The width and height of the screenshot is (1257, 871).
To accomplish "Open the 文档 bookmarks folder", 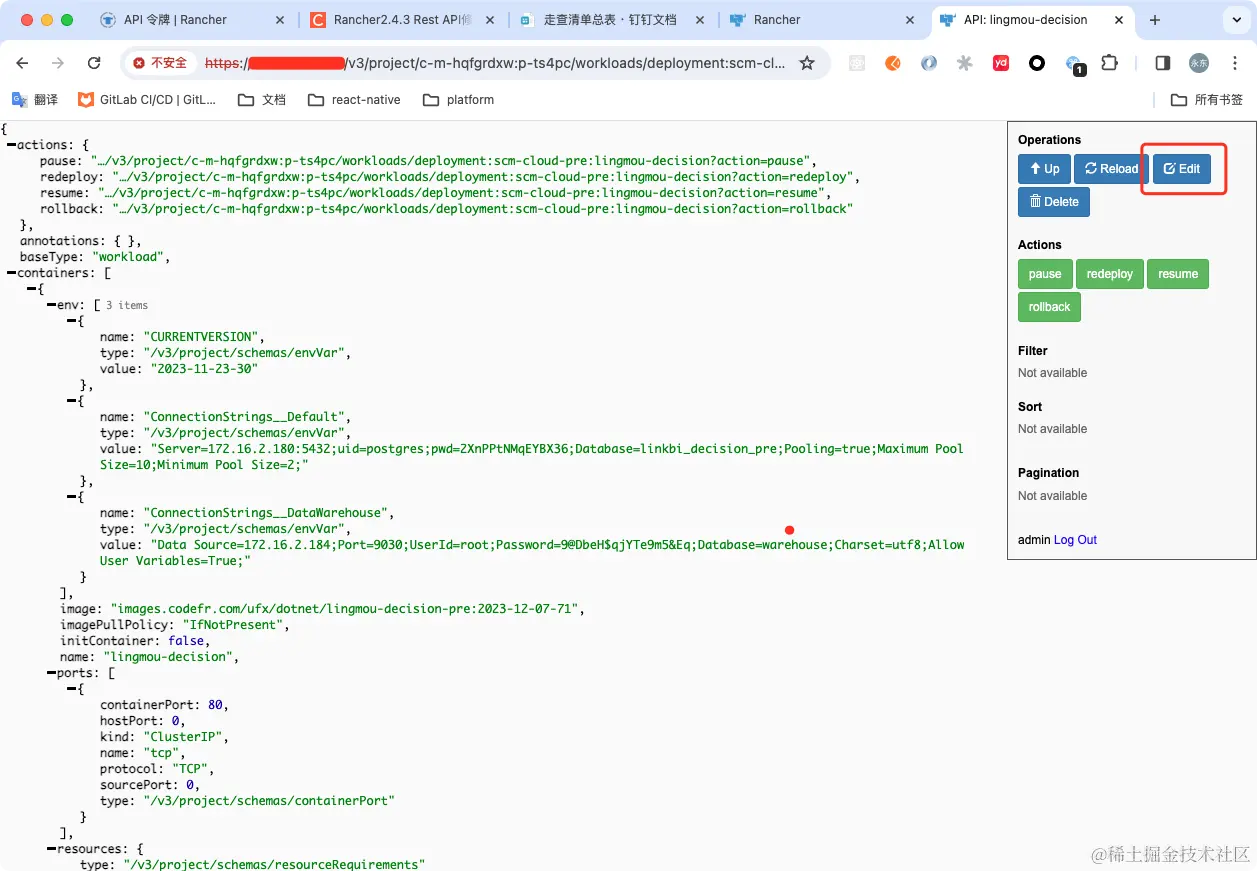I will (262, 100).
